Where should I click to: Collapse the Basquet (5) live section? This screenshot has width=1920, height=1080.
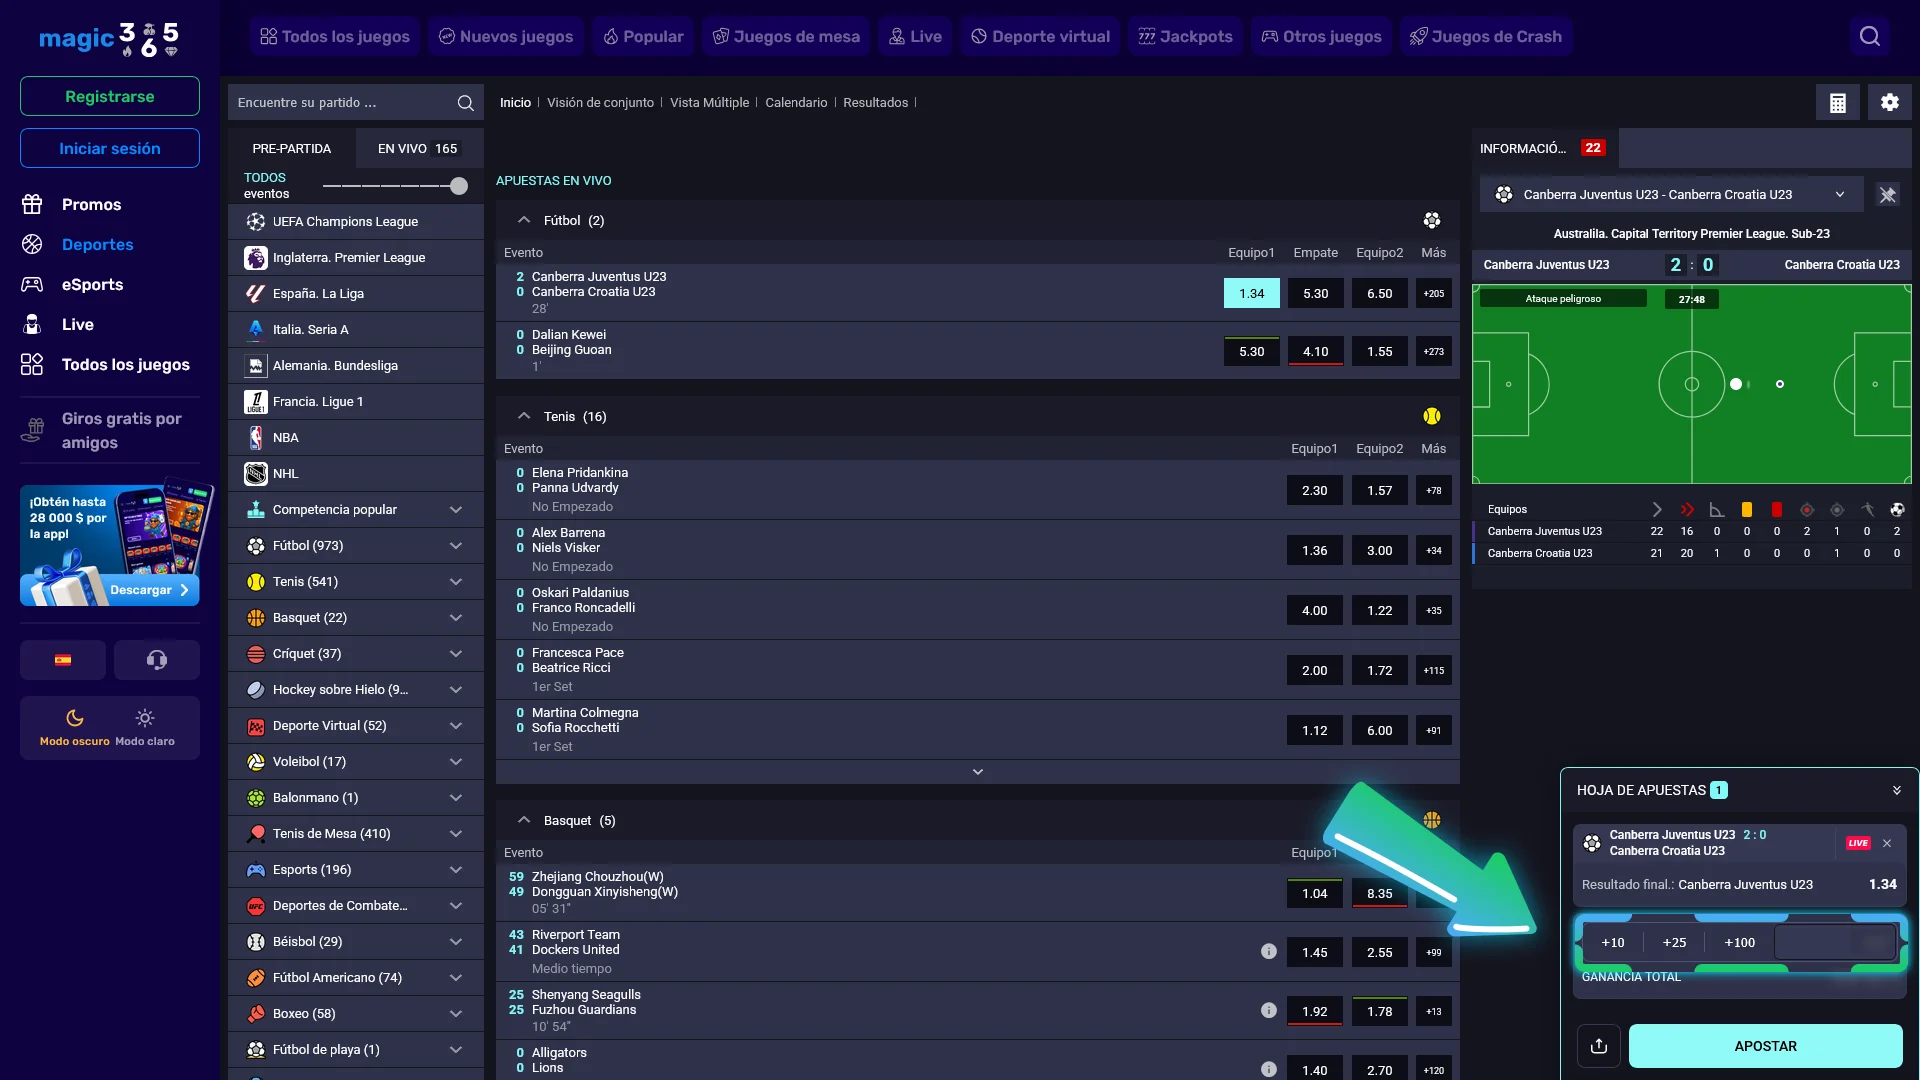tap(523, 820)
